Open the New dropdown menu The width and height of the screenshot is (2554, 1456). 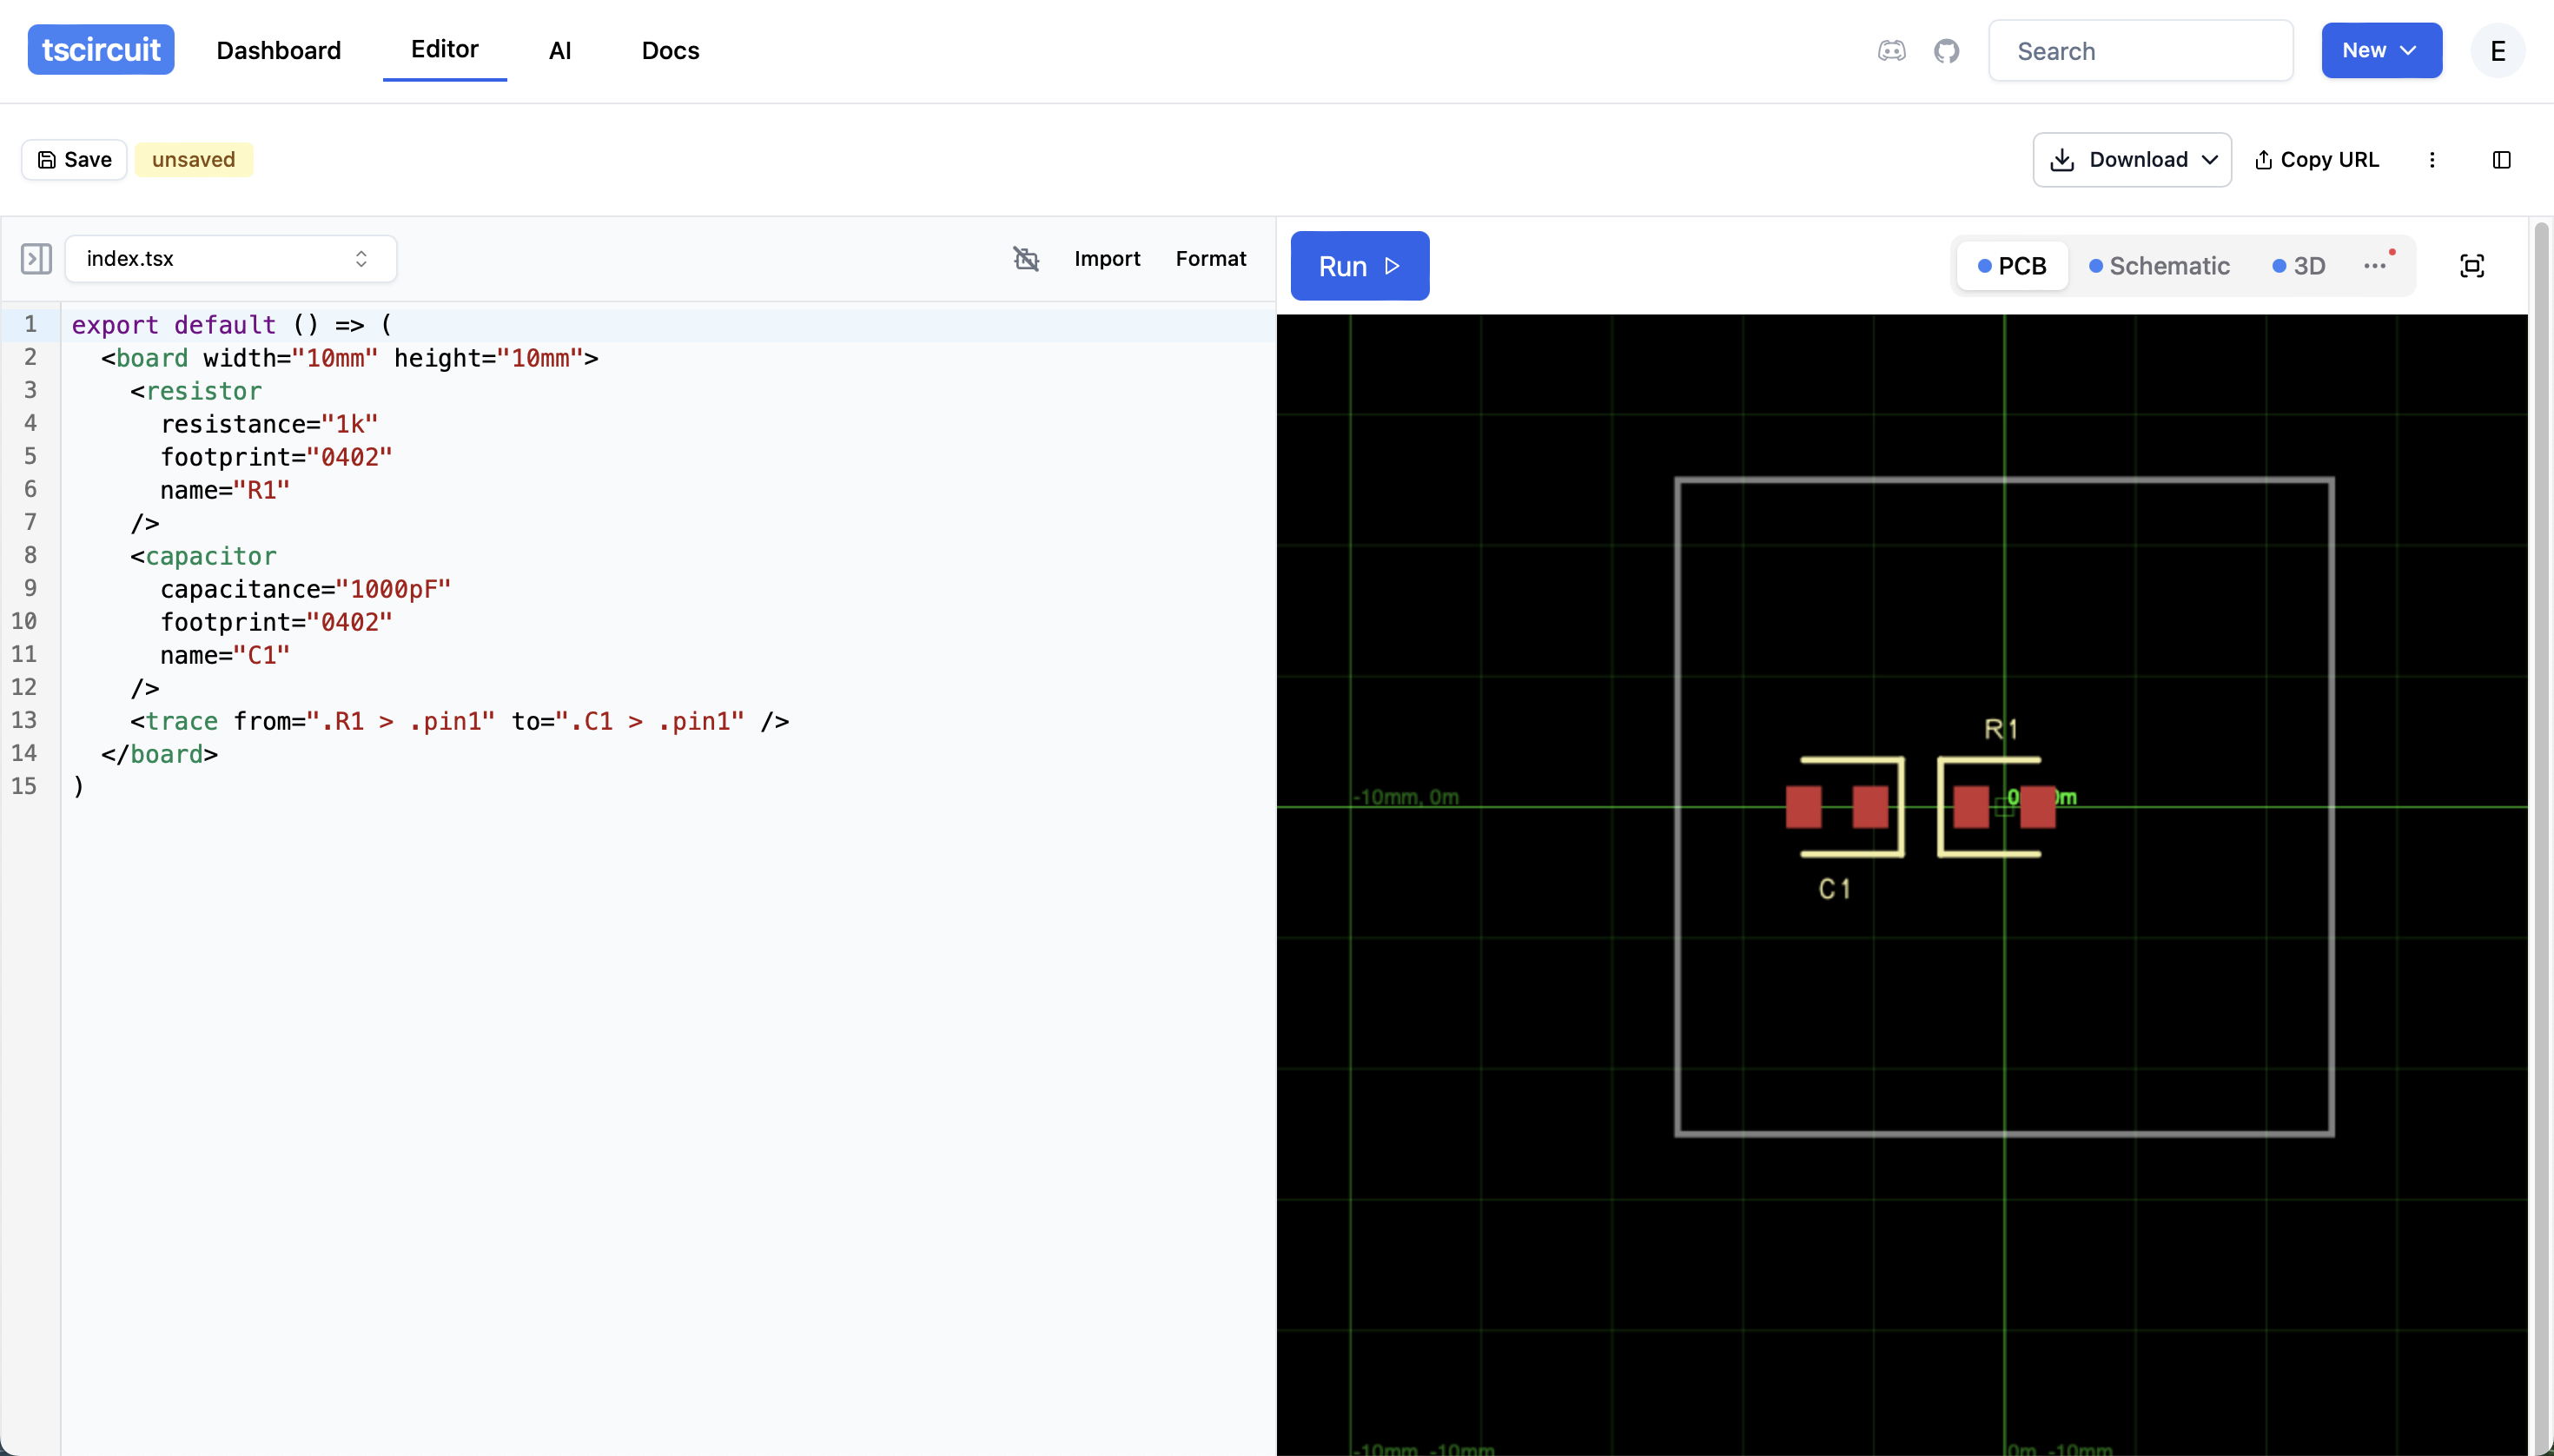coord(2381,51)
